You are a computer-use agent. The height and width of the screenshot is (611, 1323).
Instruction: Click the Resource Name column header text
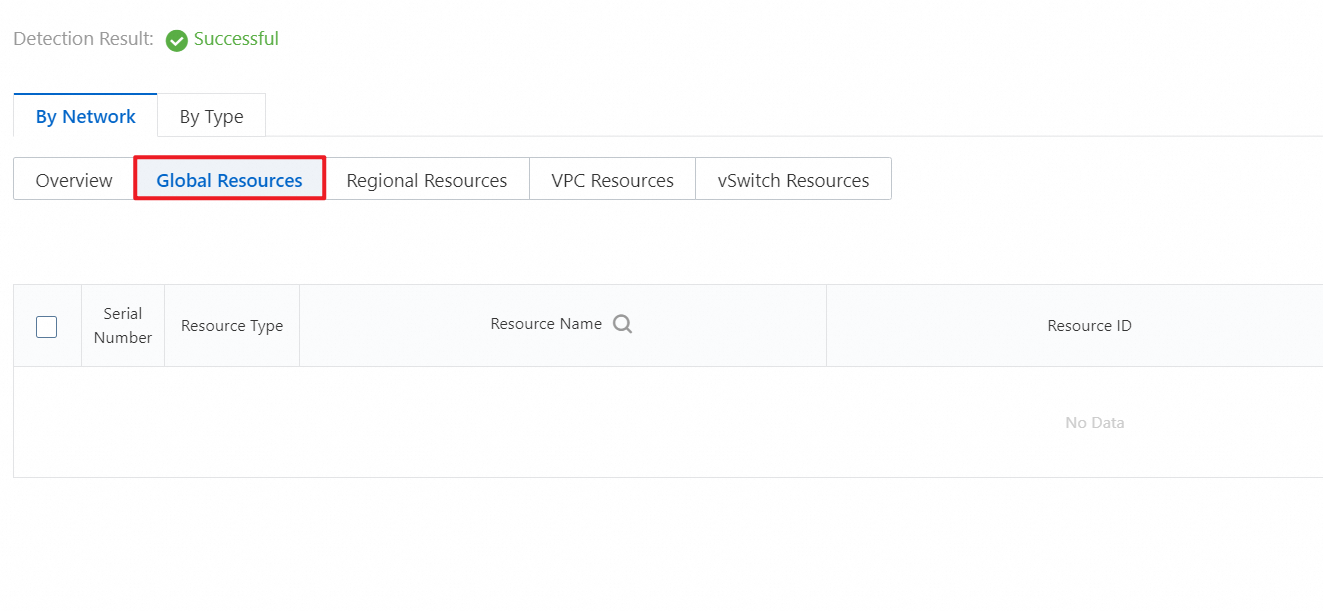point(546,324)
